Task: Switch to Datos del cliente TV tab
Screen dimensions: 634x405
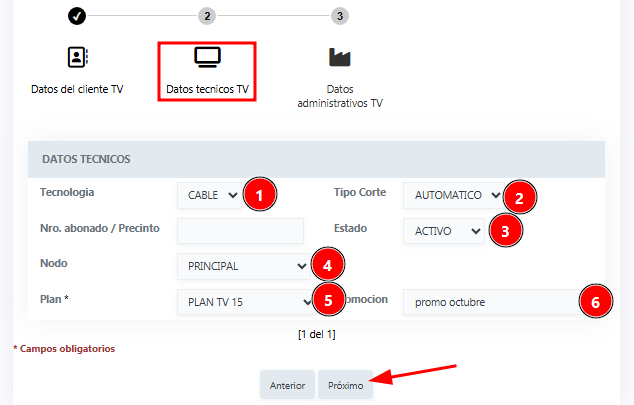Action: pyautogui.click(x=77, y=89)
